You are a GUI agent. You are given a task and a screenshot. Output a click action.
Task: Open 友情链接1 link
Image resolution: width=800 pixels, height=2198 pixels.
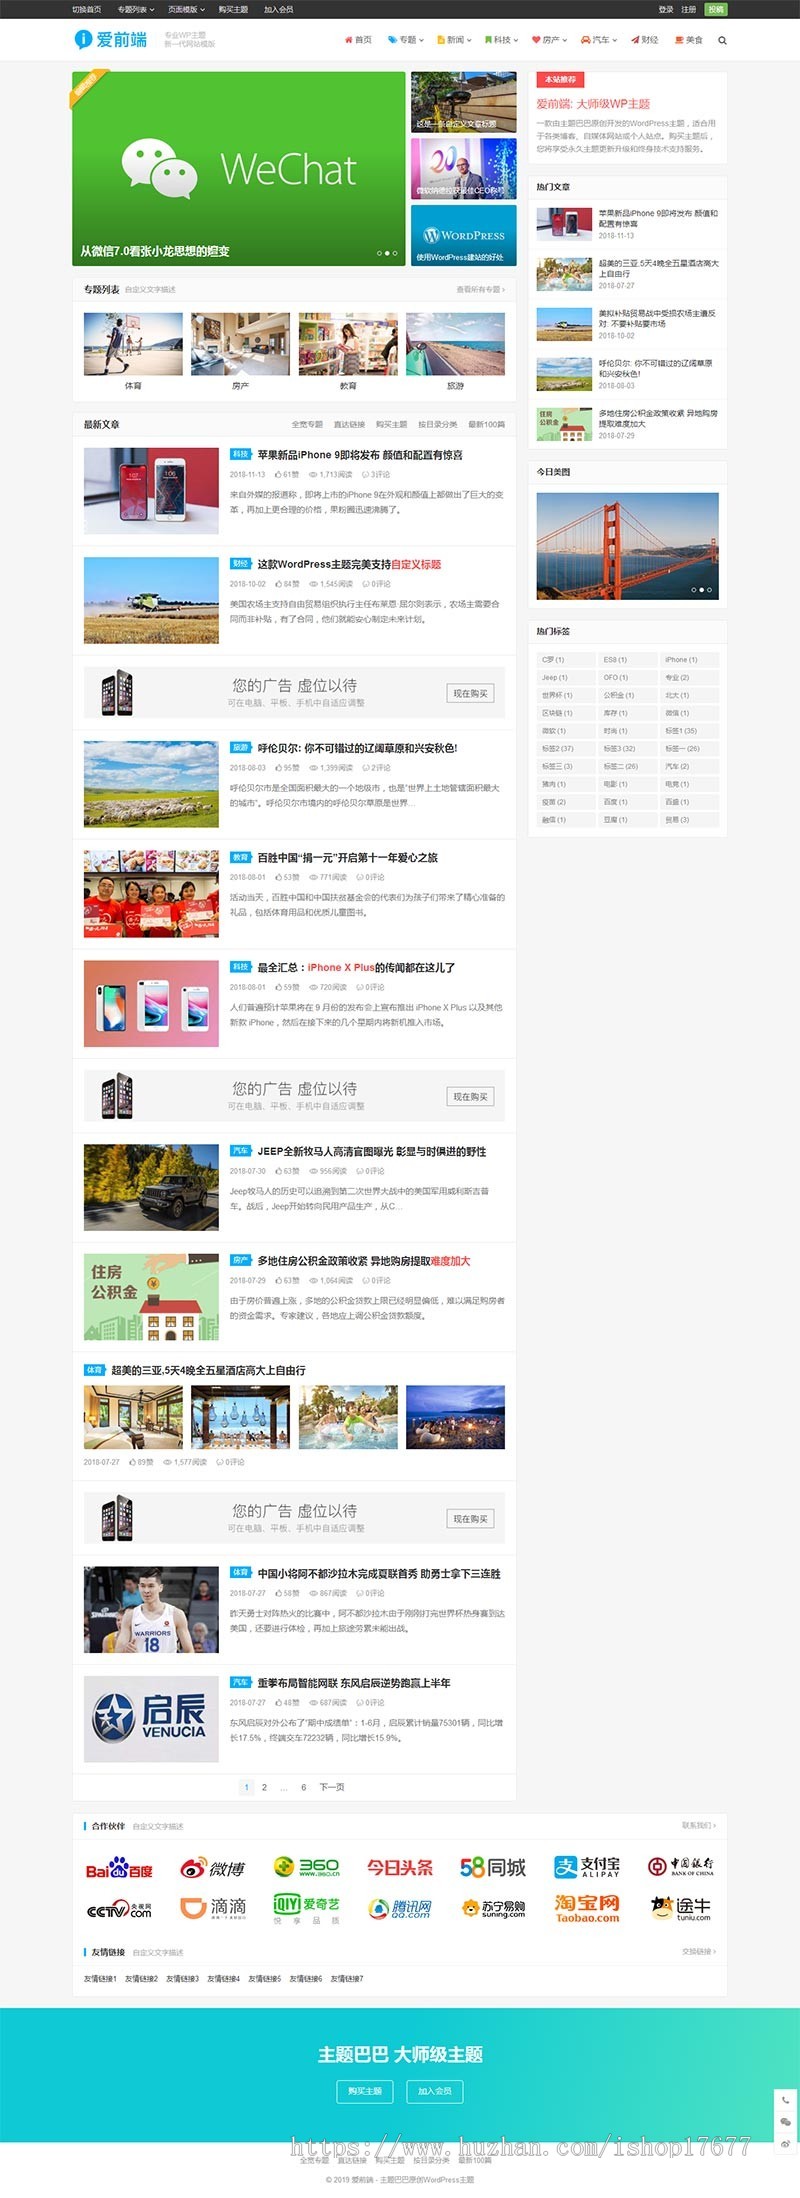[x=100, y=1979]
